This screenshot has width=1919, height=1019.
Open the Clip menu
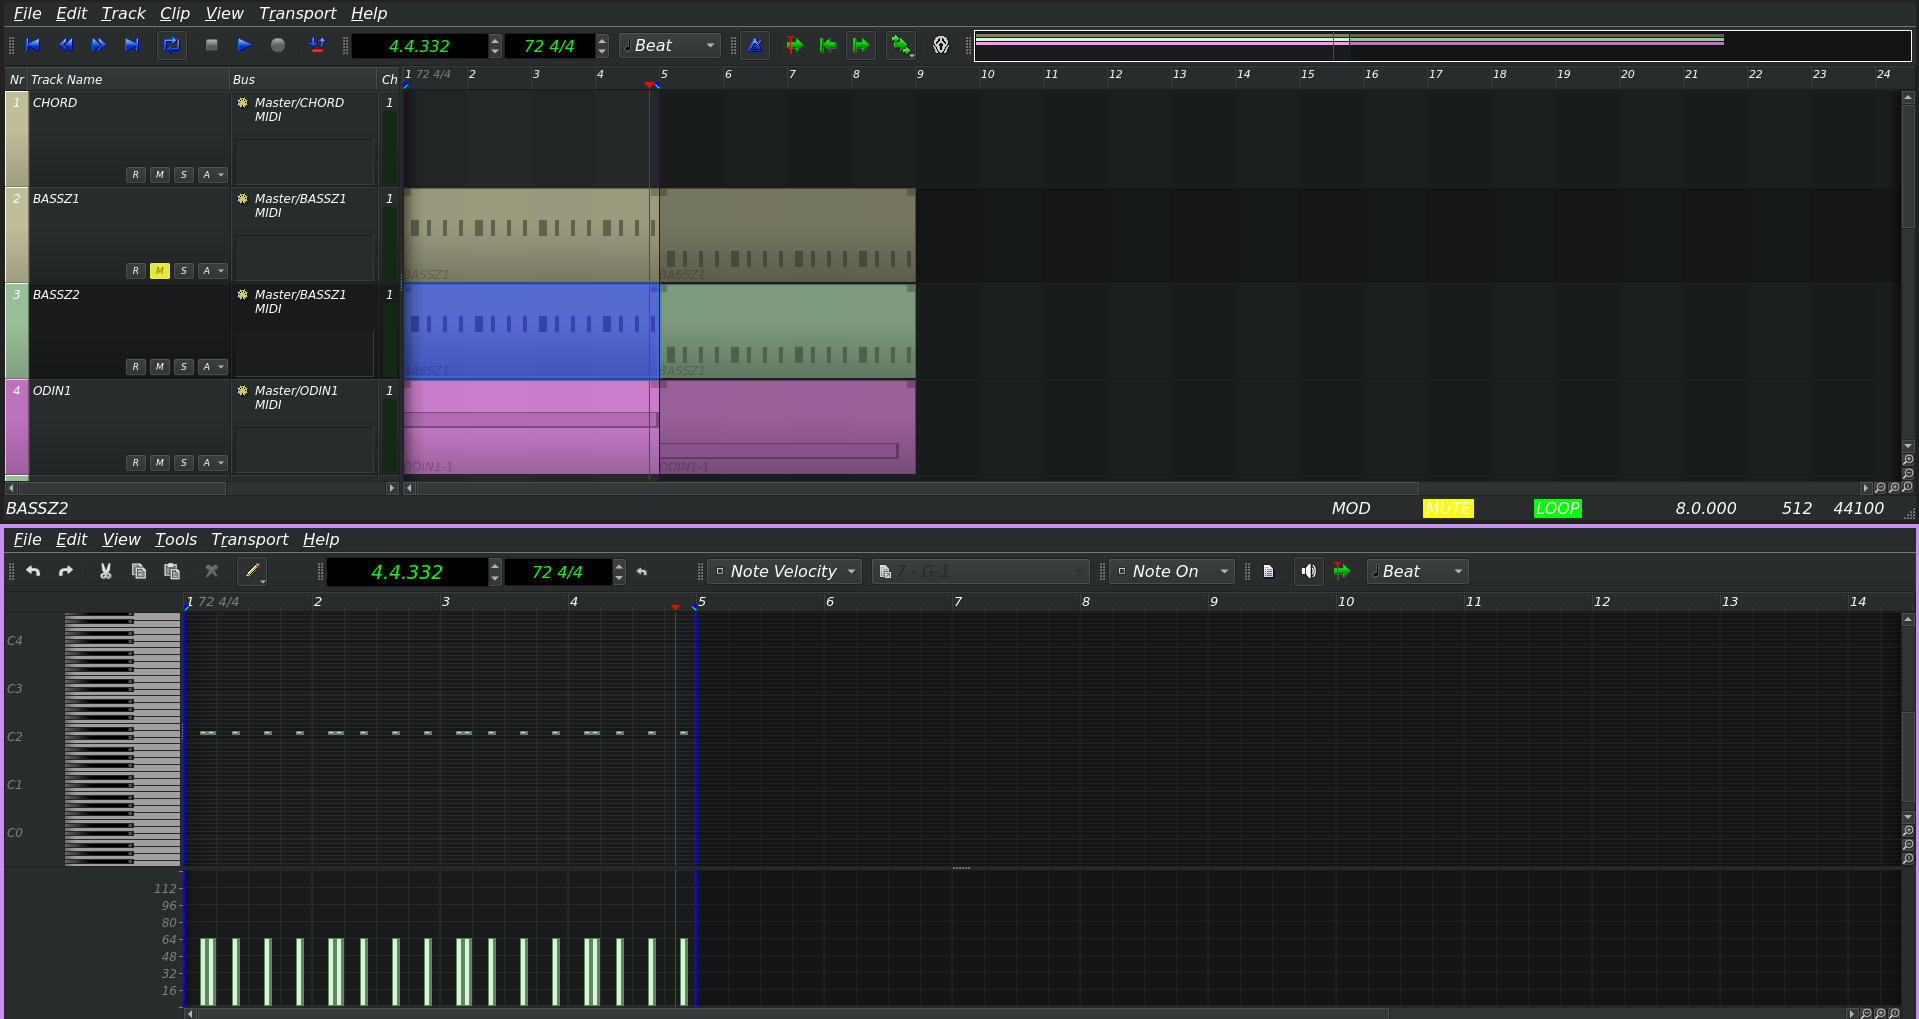(175, 13)
